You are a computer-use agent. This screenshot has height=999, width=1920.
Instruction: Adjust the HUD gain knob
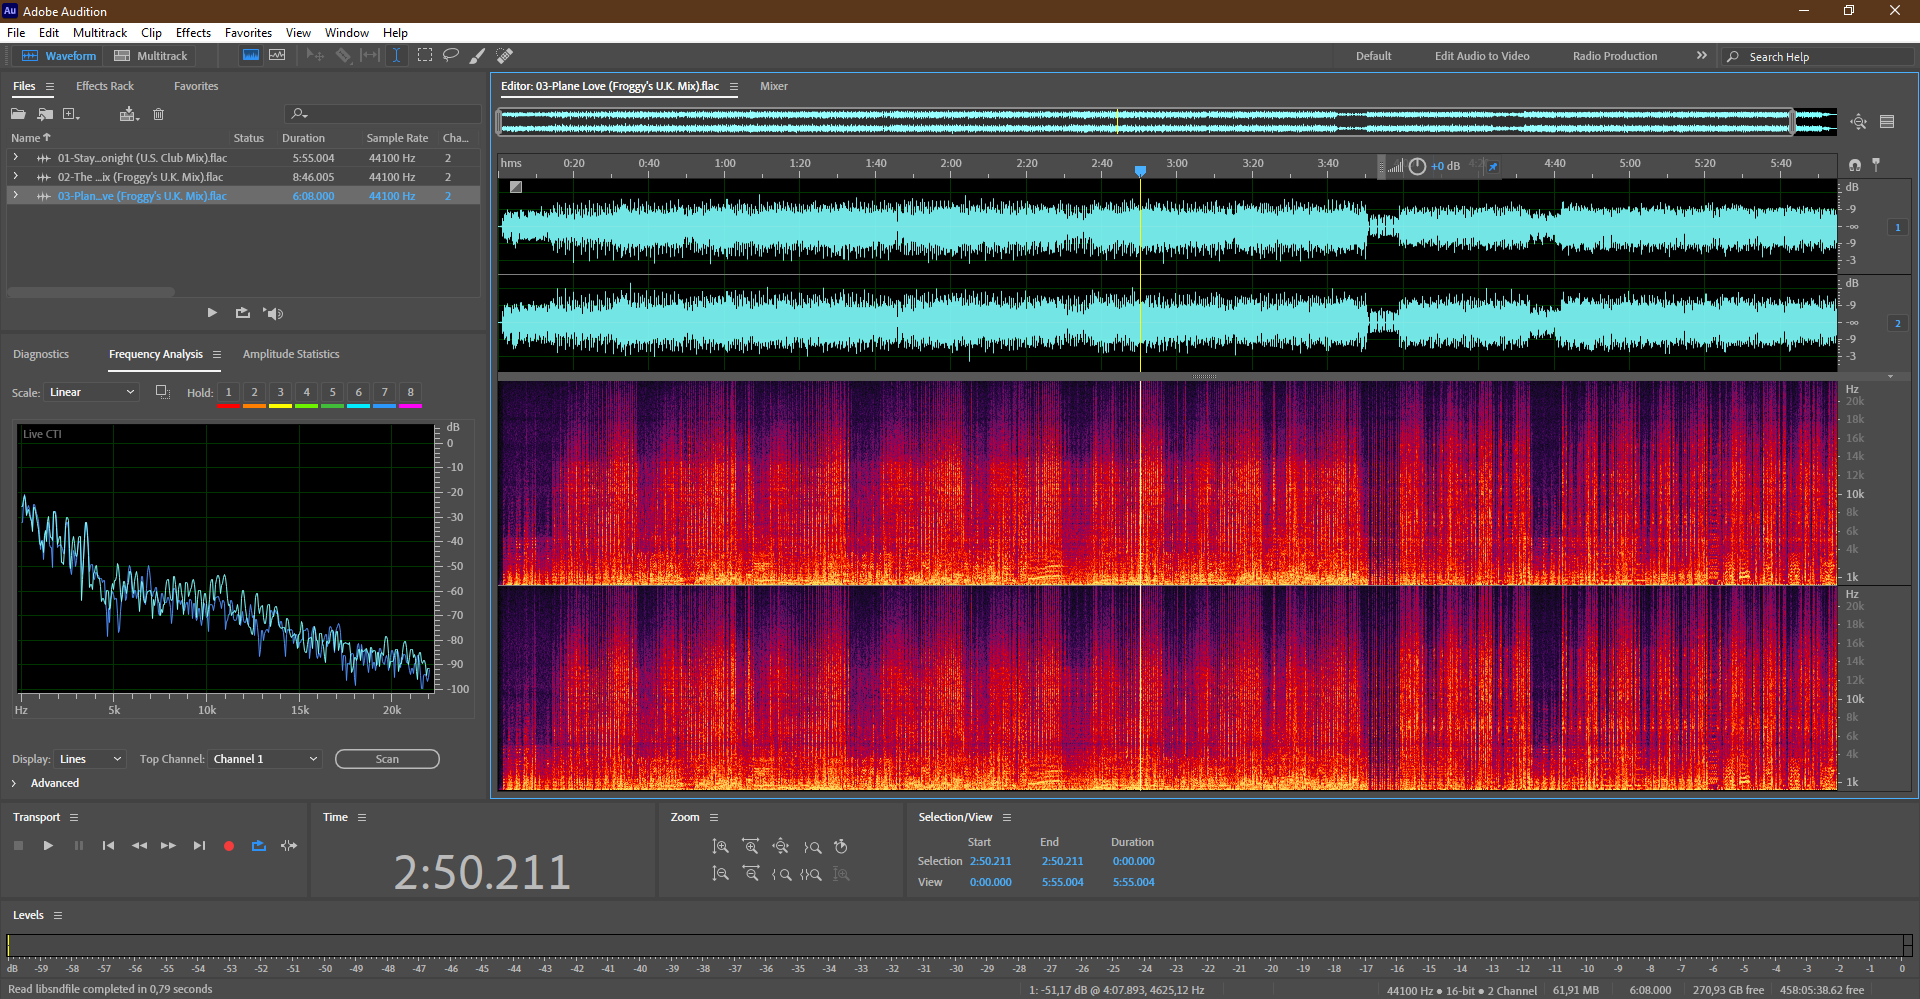coord(1417,166)
